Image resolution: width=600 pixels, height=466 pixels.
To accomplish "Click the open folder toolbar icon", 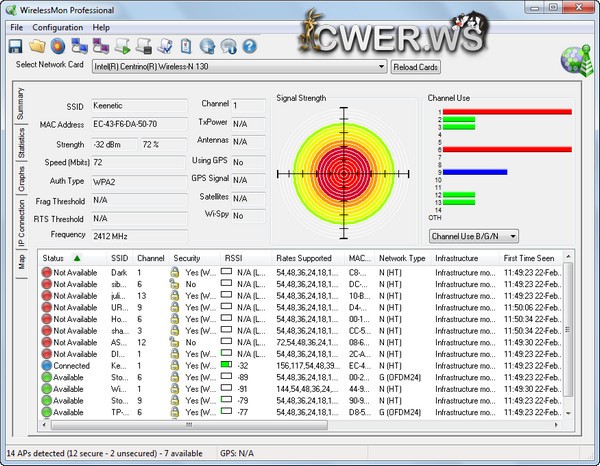I will [x=37, y=46].
